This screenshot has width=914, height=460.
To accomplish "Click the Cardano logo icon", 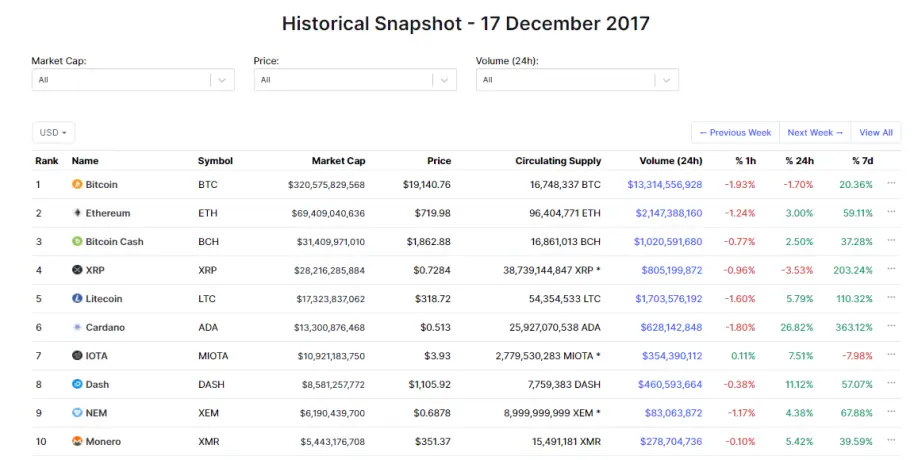I will 77,327.
